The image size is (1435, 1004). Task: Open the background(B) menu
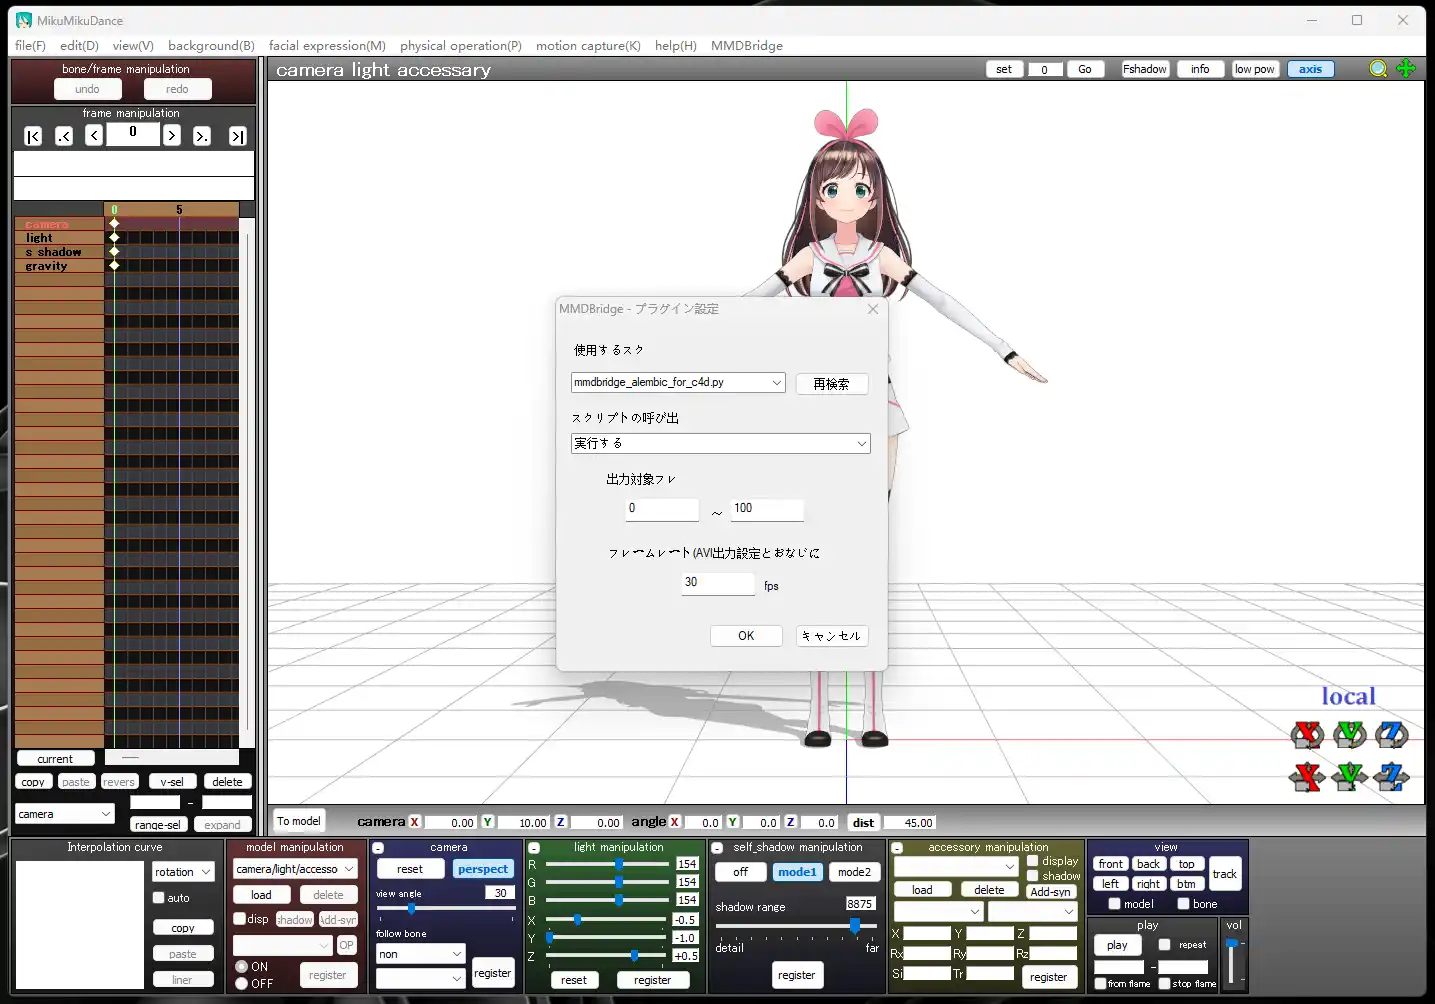pos(211,46)
